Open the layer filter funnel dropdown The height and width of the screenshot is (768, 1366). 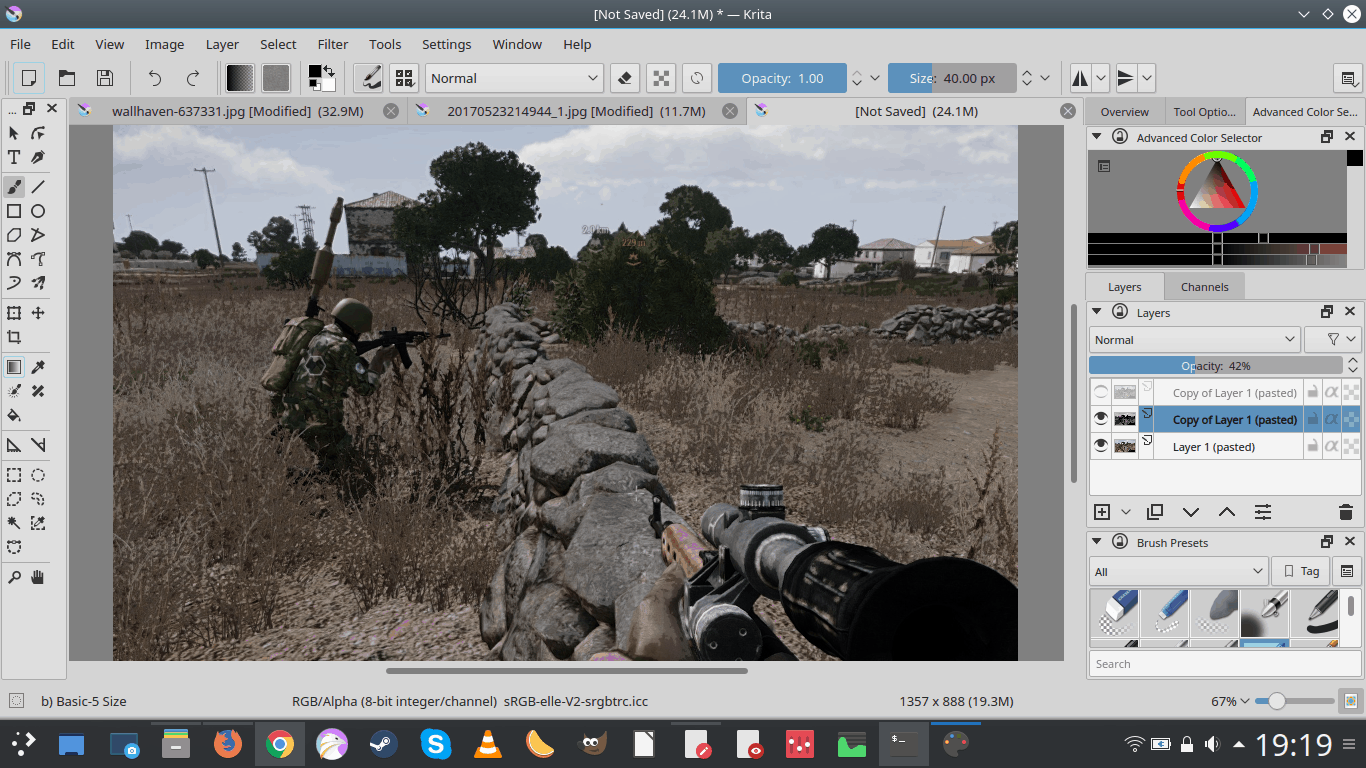pyautogui.click(x=1333, y=340)
